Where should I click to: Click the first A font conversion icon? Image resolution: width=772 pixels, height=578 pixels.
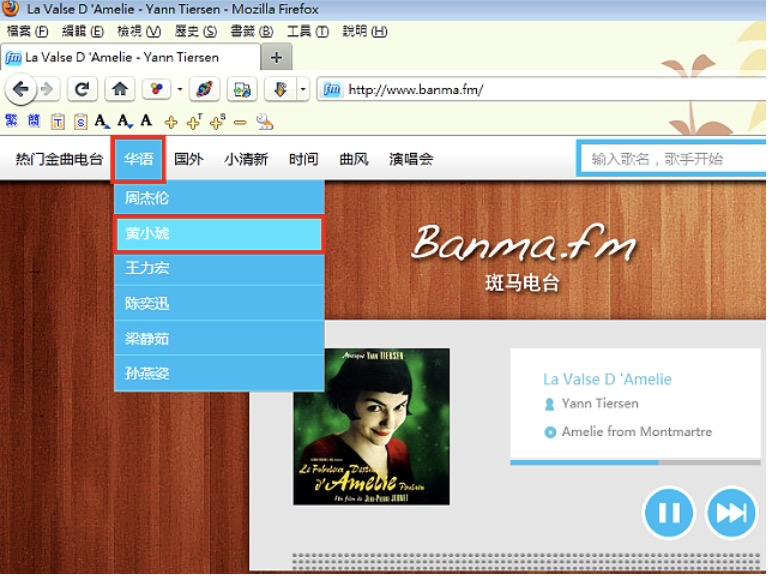[102, 121]
